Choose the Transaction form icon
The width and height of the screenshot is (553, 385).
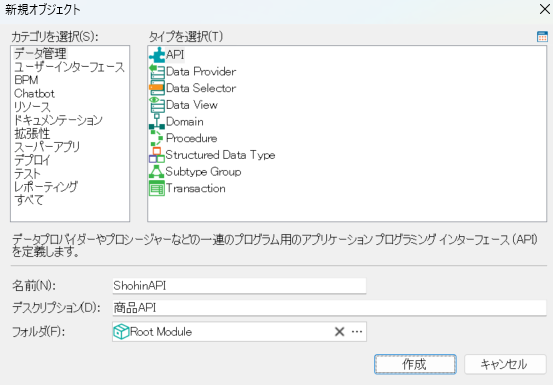click(x=157, y=188)
